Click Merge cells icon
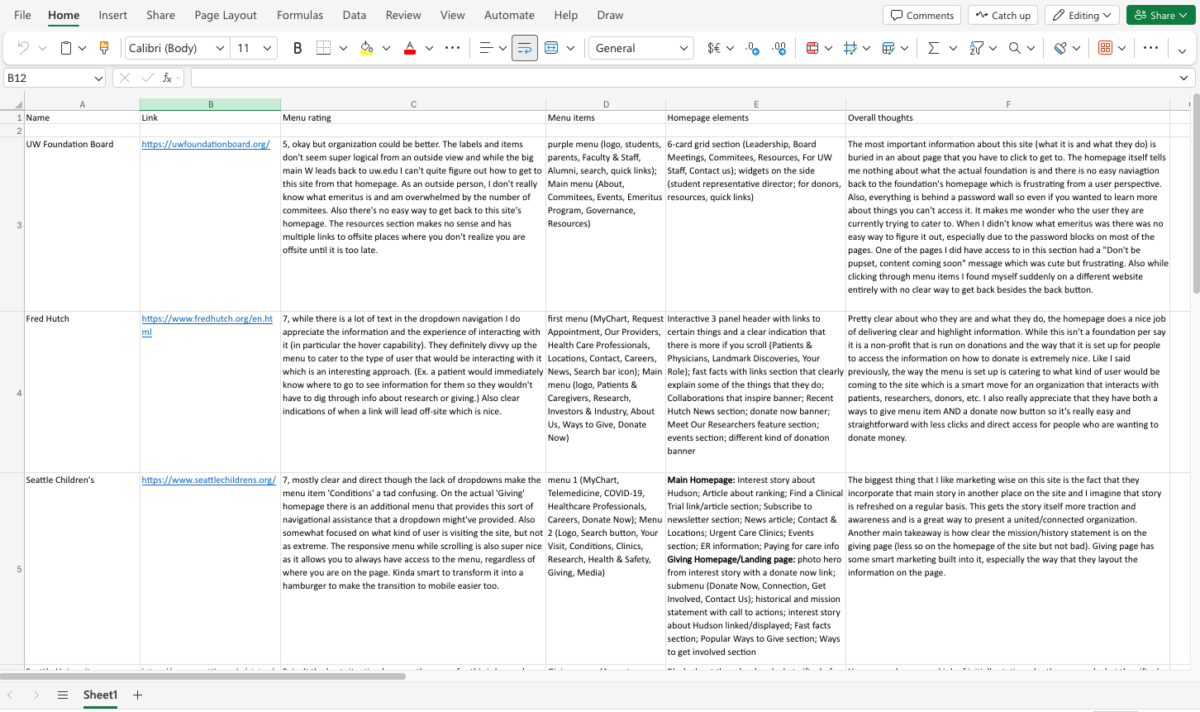 click(x=551, y=48)
